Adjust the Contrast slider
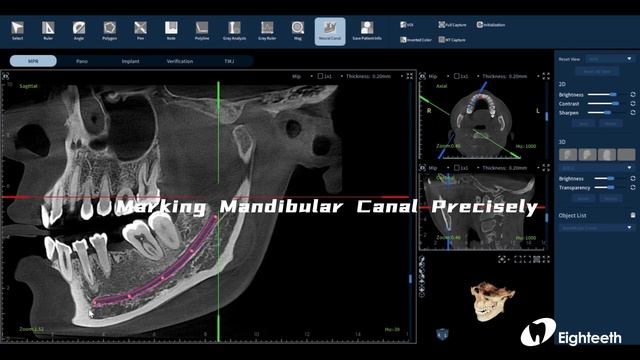The width and height of the screenshot is (640, 360). tap(607, 104)
